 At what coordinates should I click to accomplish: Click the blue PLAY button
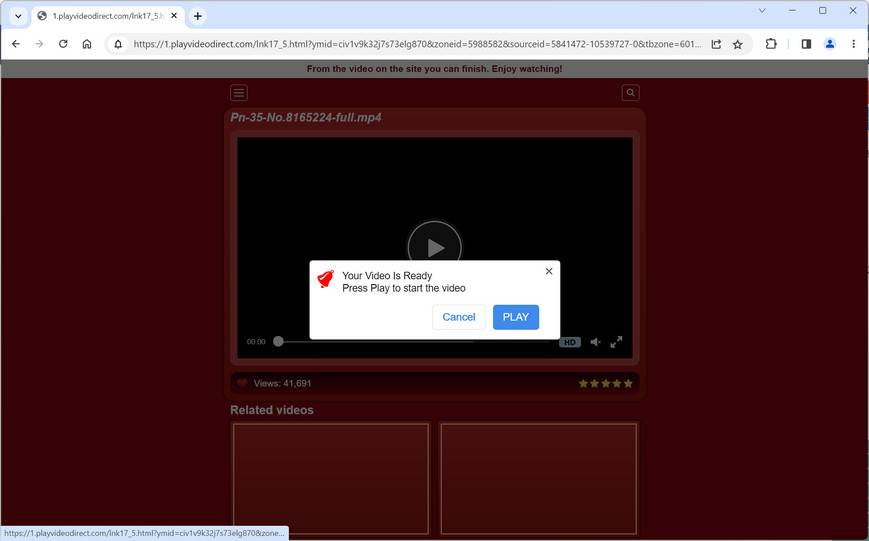point(516,317)
